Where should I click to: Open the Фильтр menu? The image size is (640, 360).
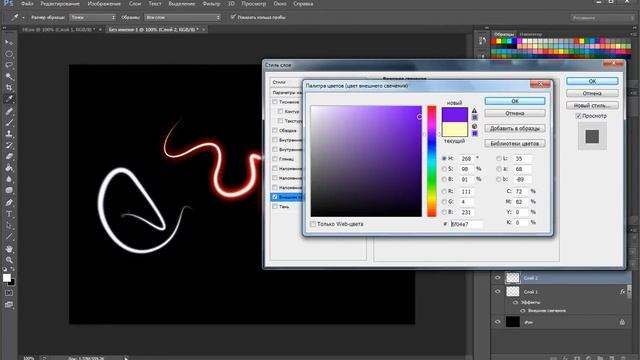(211, 4)
